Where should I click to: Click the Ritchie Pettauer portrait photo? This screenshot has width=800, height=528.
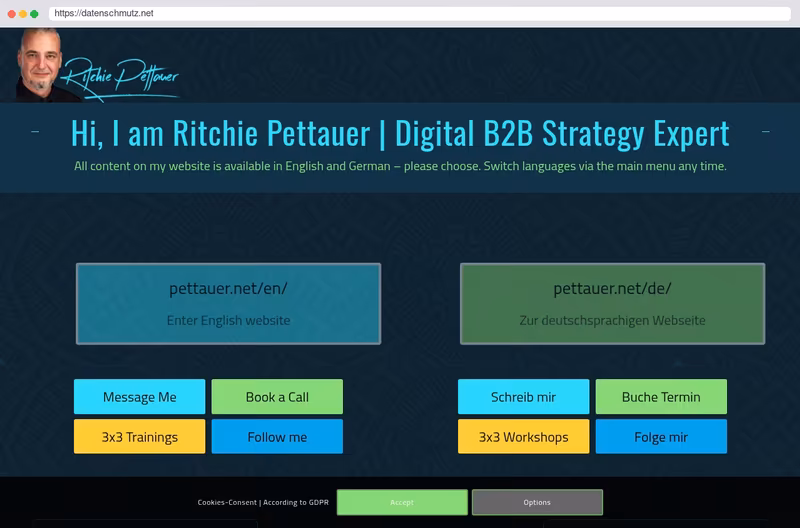coord(40,65)
